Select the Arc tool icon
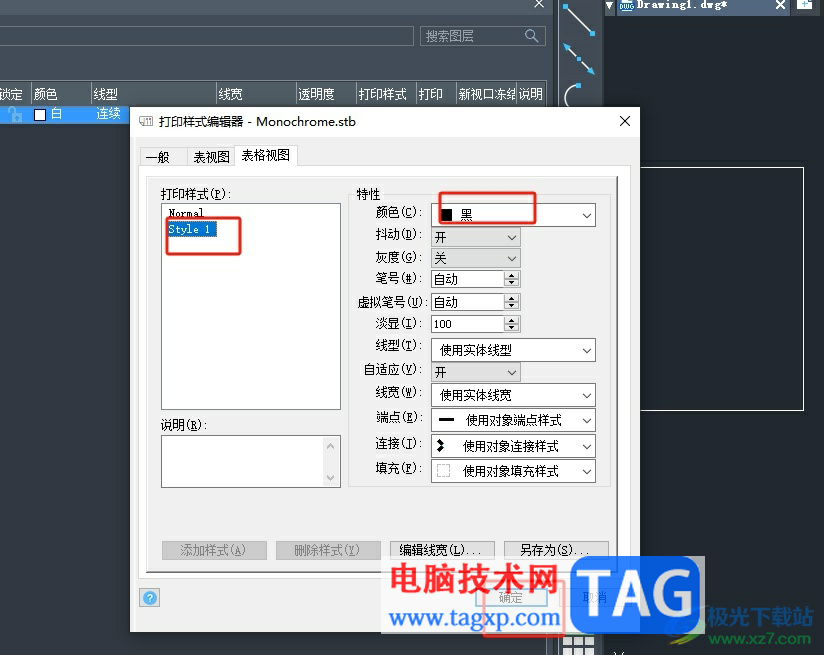824x655 pixels. pos(573,95)
